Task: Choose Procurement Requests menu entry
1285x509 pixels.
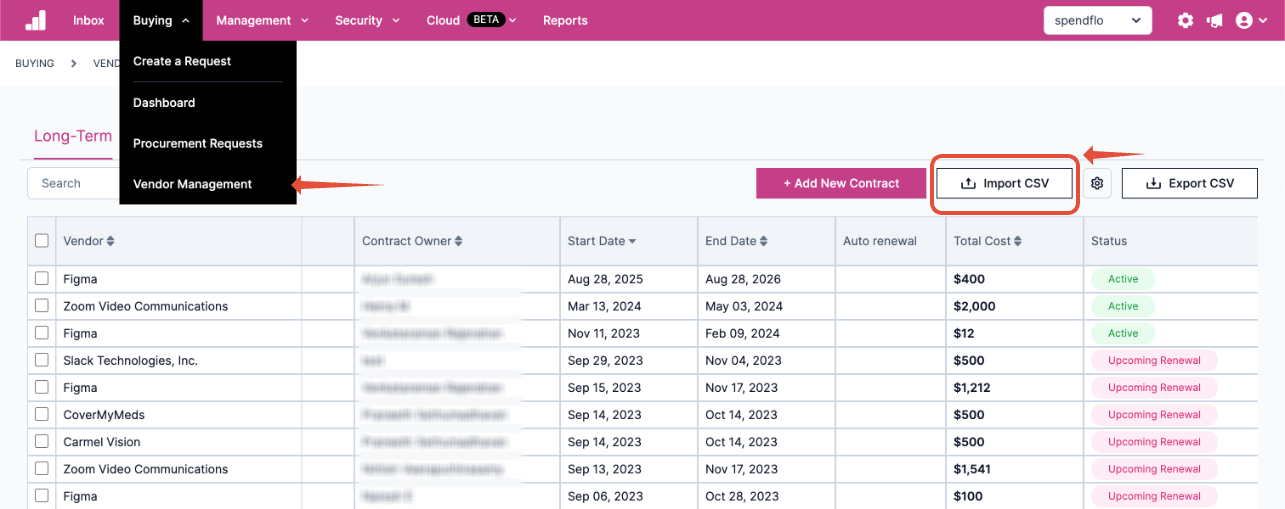Action: pyautogui.click(x=198, y=143)
